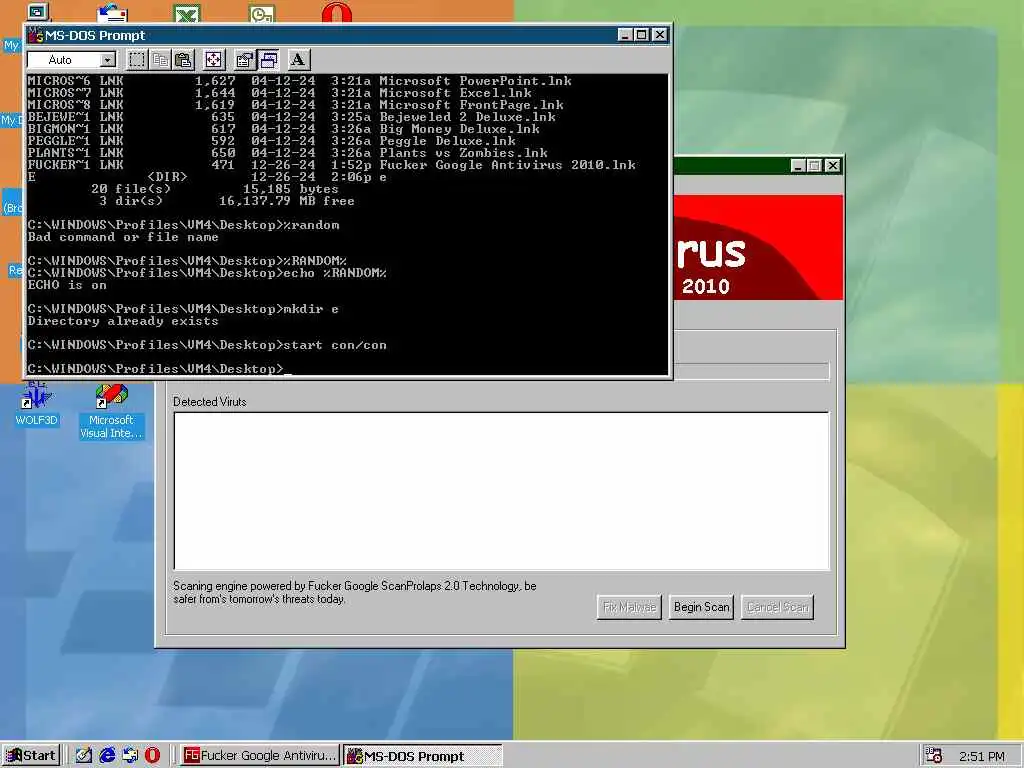The width and height of the screenshot is (1024, 768).
Task: Open MS-DOS Prompt Properties icon
Action: pos(244,60)
